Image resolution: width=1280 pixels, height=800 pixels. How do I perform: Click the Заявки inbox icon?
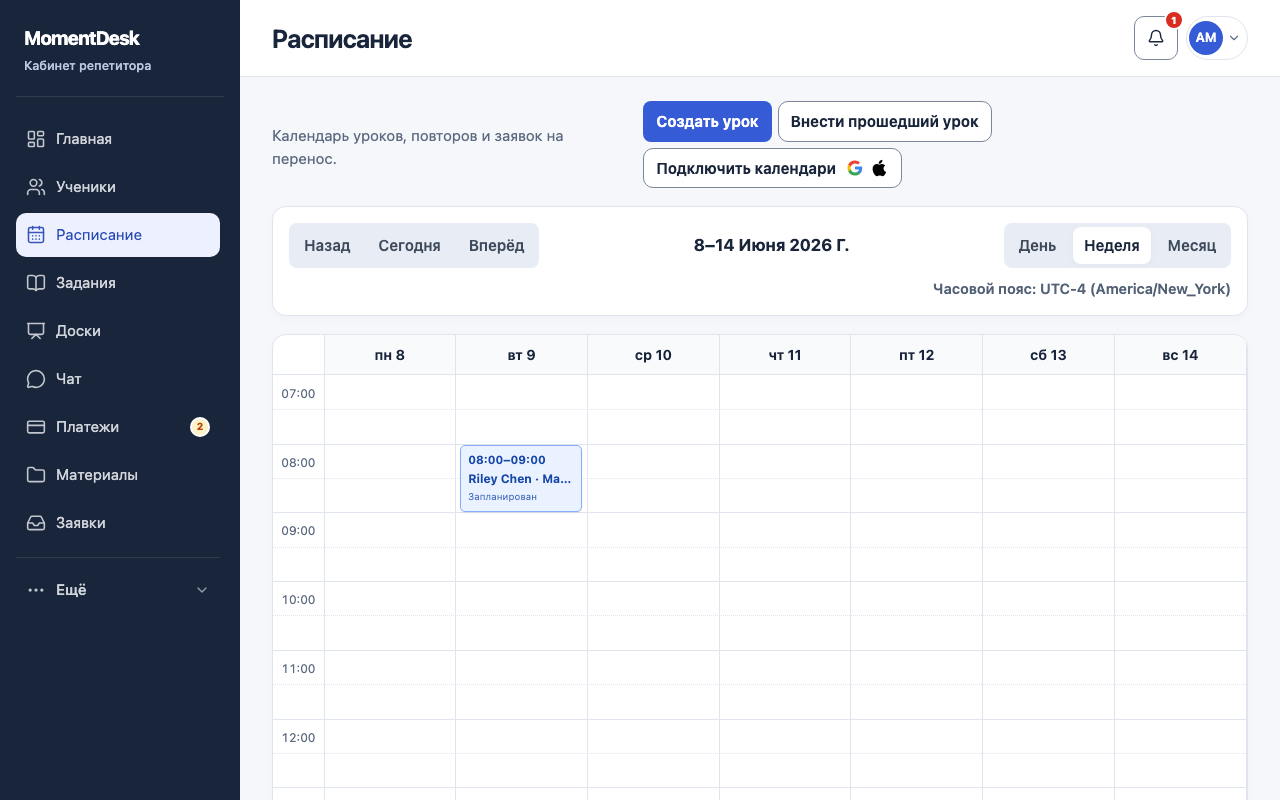pos(36,523)
